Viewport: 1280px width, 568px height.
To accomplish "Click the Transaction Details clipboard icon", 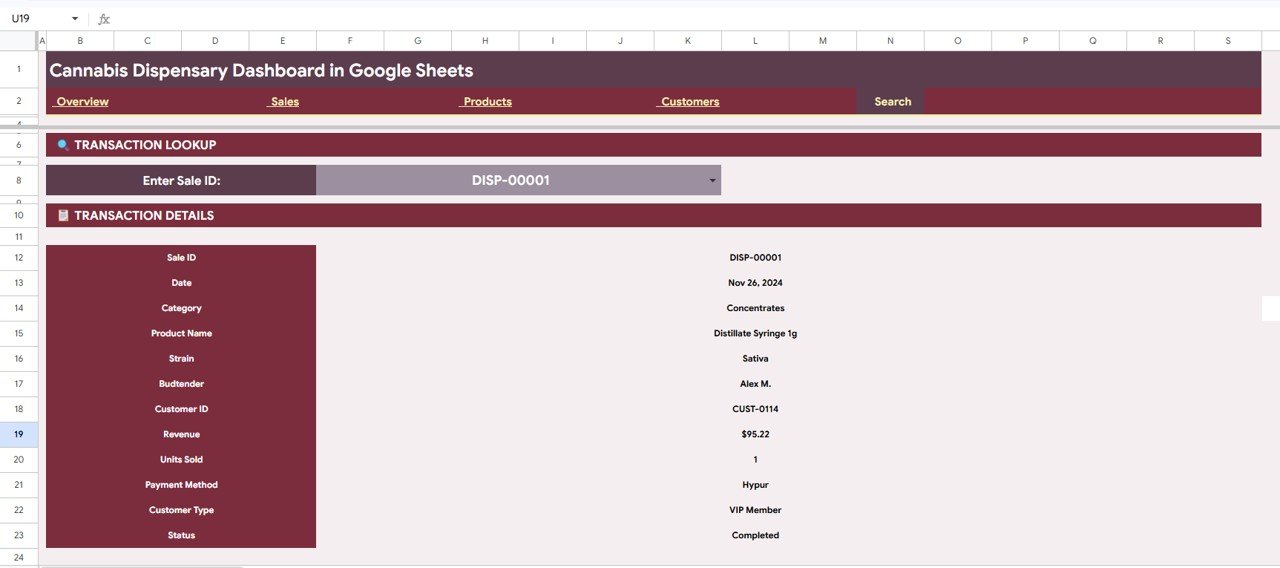I will pos(63,215).
